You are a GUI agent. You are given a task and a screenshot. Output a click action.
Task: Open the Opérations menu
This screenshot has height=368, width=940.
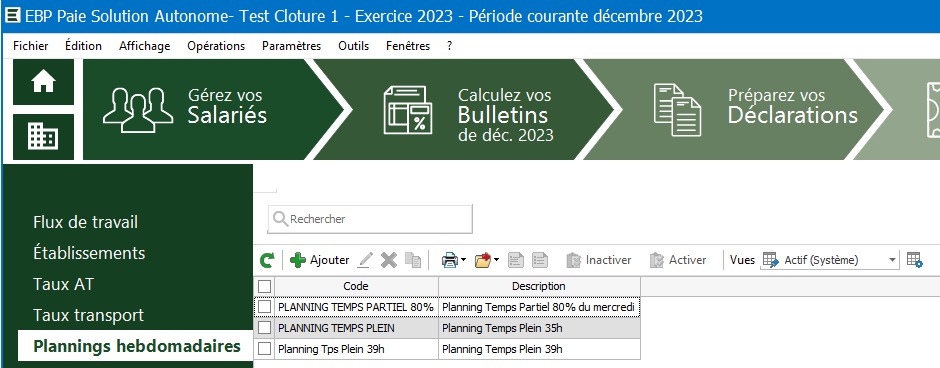point(216,46)
